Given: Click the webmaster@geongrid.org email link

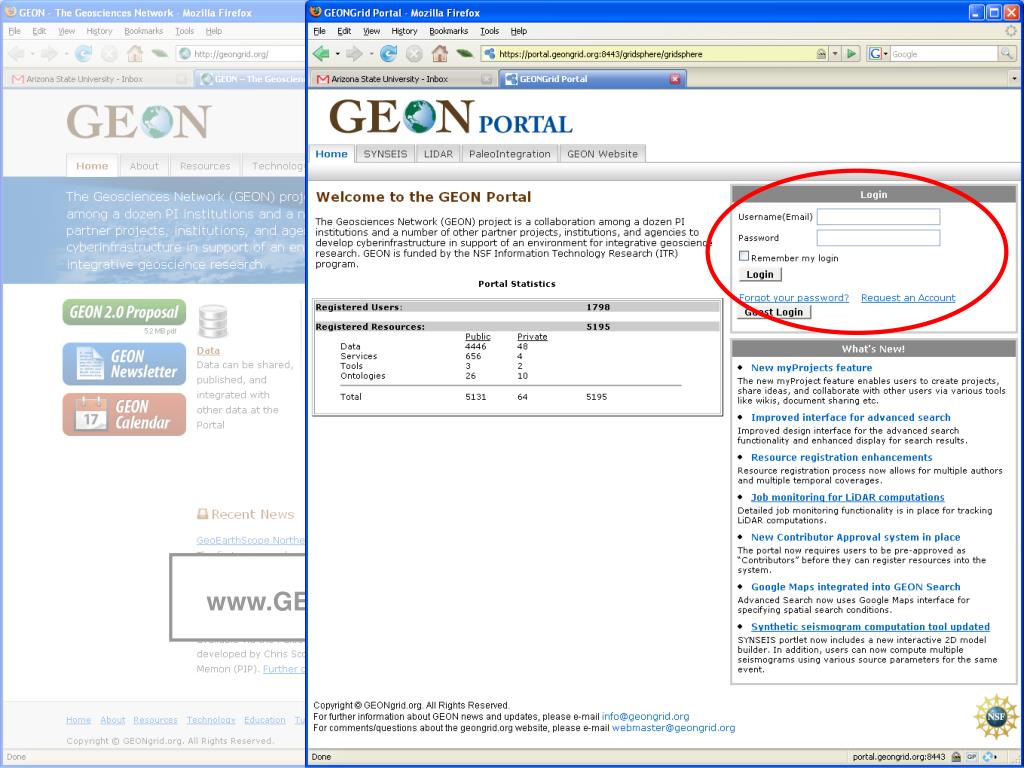Looking at the screenshot, I should point(673,728).
